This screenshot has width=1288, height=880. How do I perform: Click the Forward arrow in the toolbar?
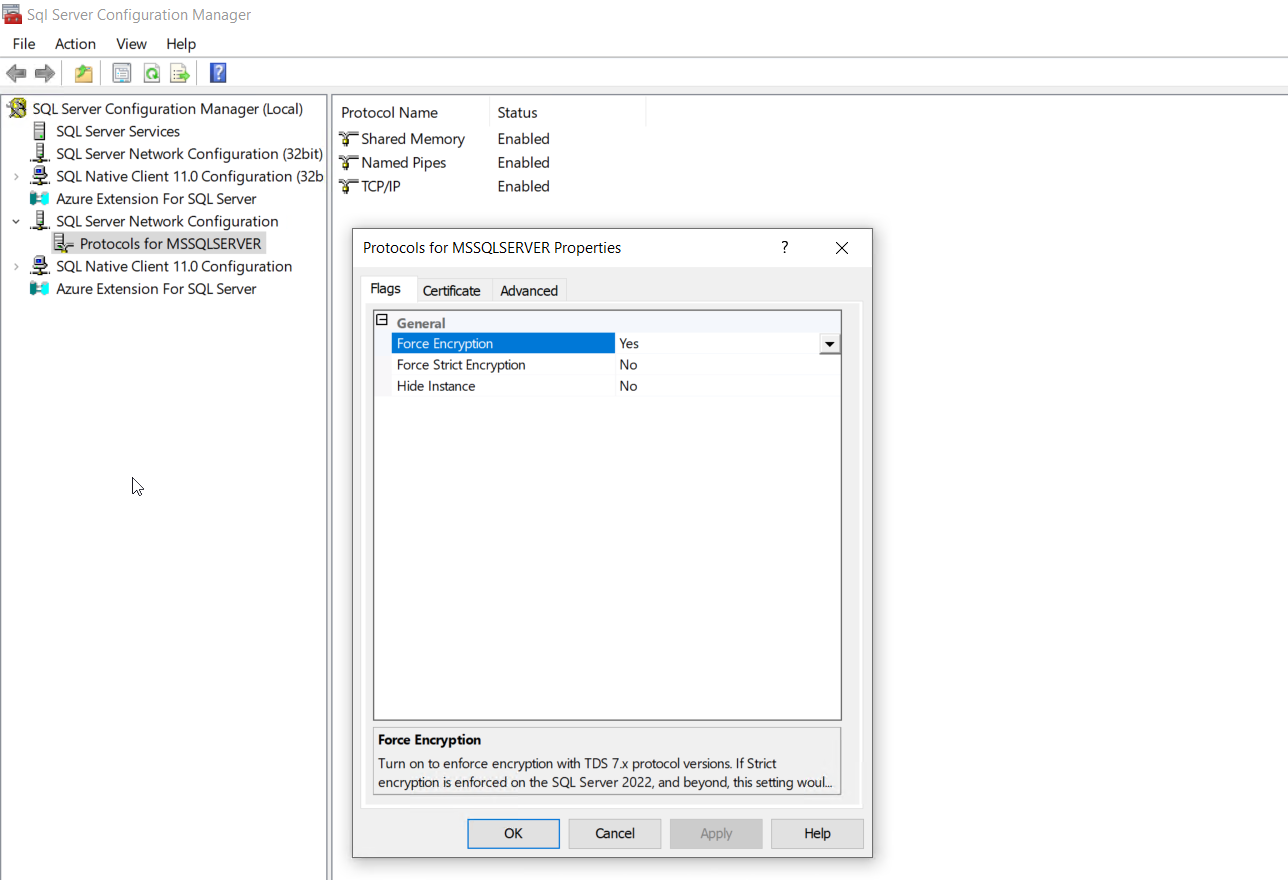click(44, 73)
